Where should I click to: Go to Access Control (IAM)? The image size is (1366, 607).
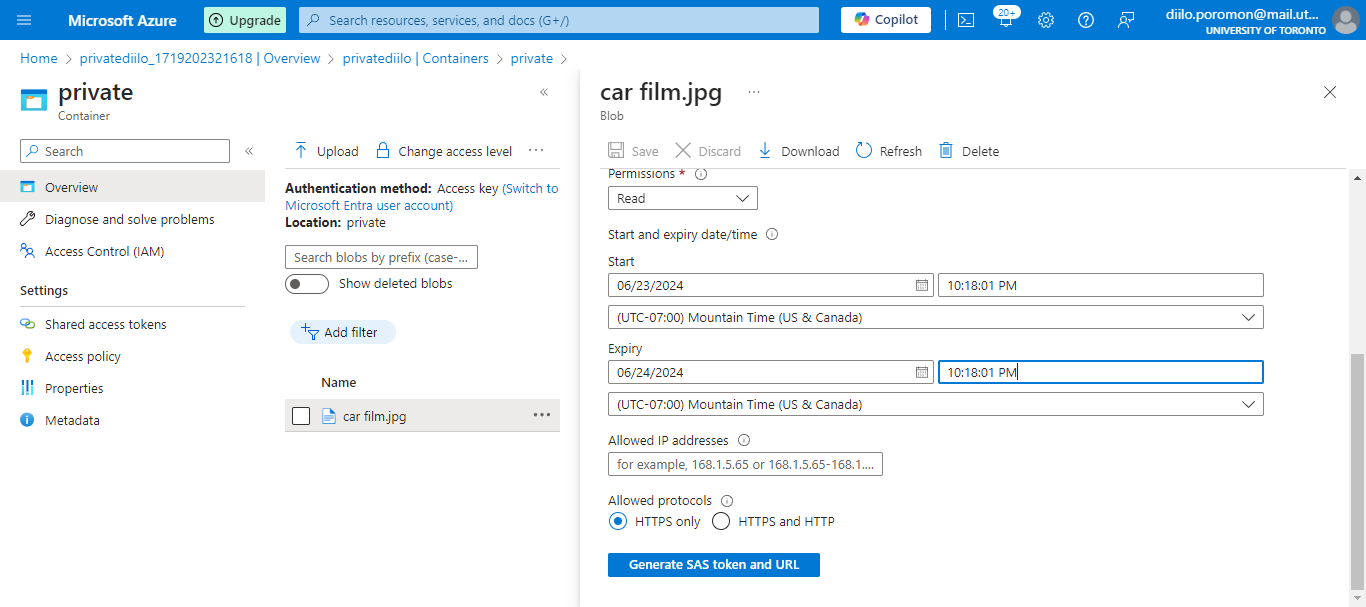(104, 252)
